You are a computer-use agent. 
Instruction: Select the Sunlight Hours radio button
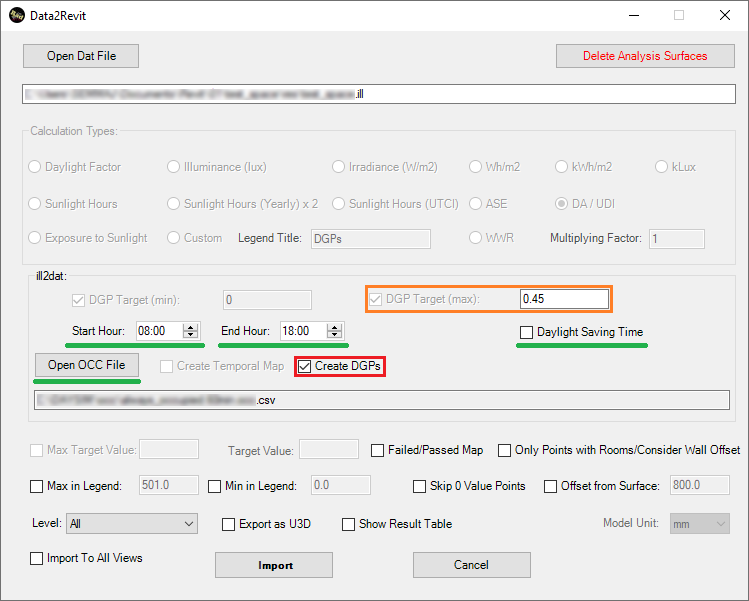[x=34, y=204]
